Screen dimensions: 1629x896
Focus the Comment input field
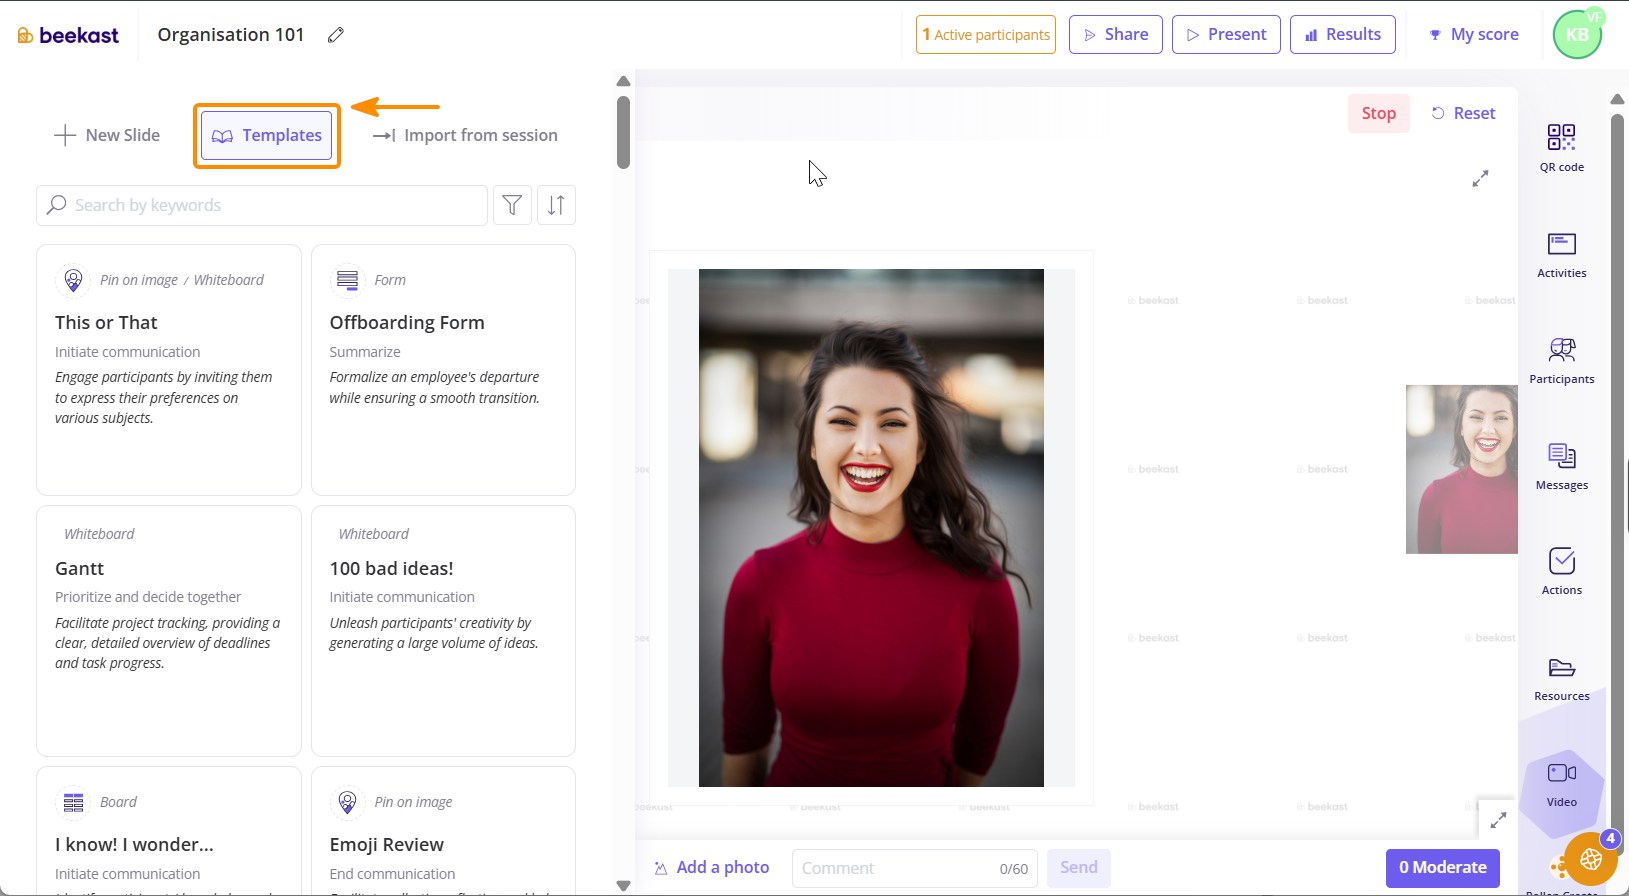pyautogui.click(x=915, y=868)
